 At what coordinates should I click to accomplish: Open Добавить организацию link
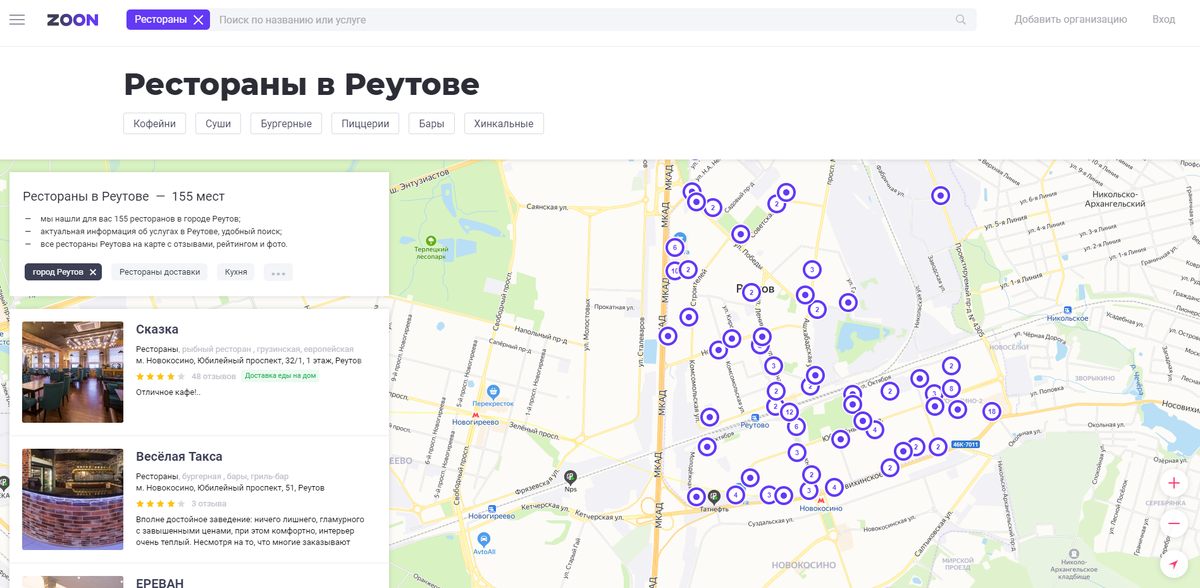1070,20
